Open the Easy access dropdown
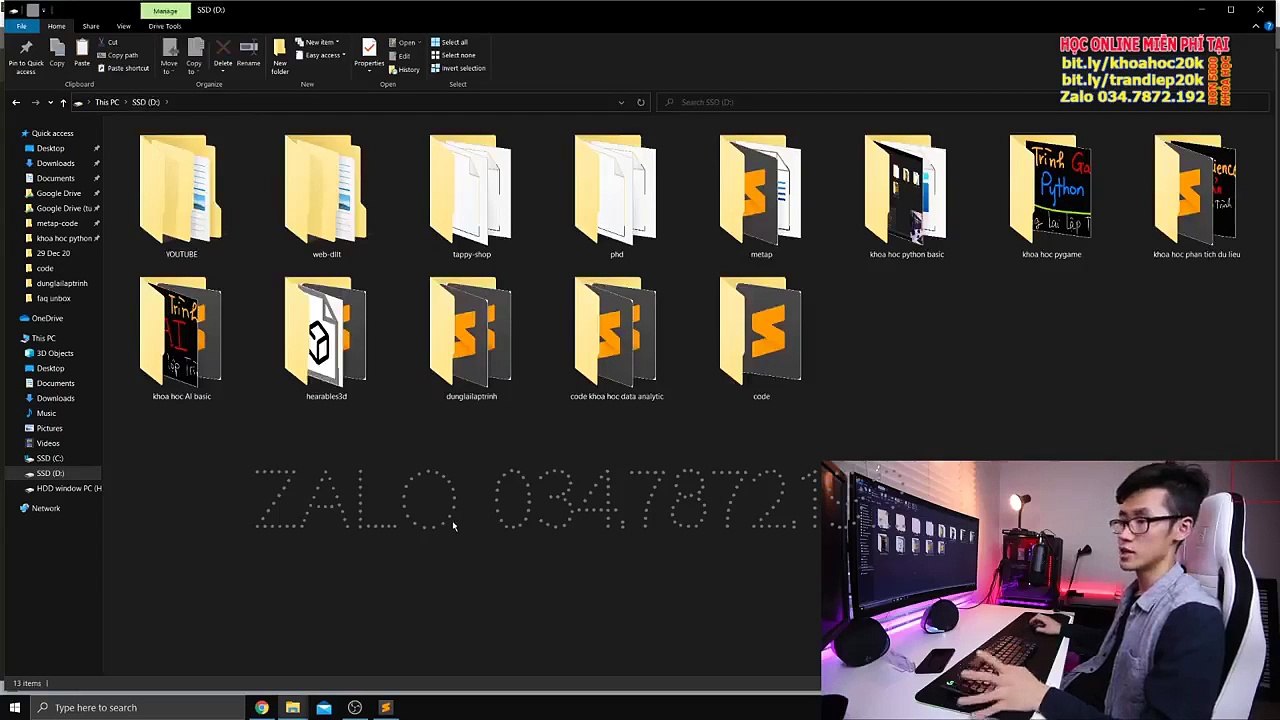 click(320, 55)
